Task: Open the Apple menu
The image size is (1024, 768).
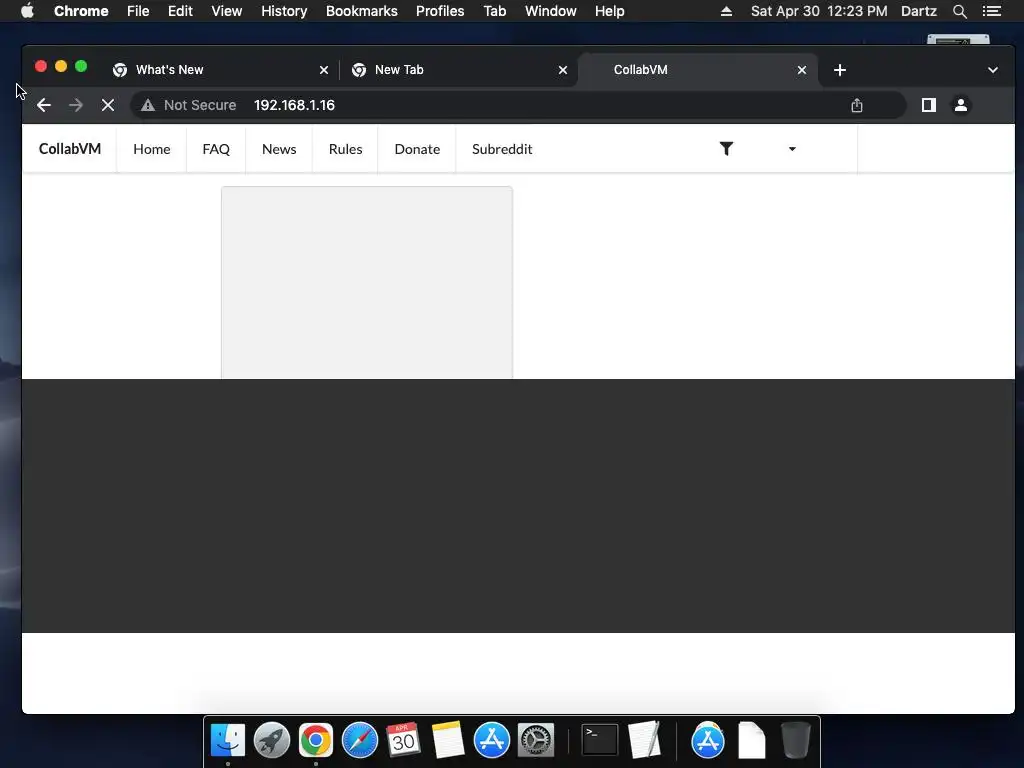Action: pos(27,11)
